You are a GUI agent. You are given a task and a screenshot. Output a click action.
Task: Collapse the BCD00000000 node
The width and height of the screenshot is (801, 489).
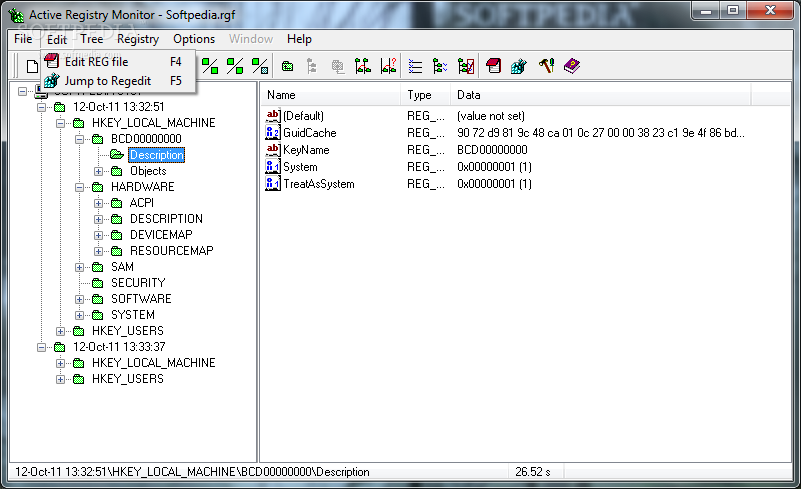coord(79,139)
